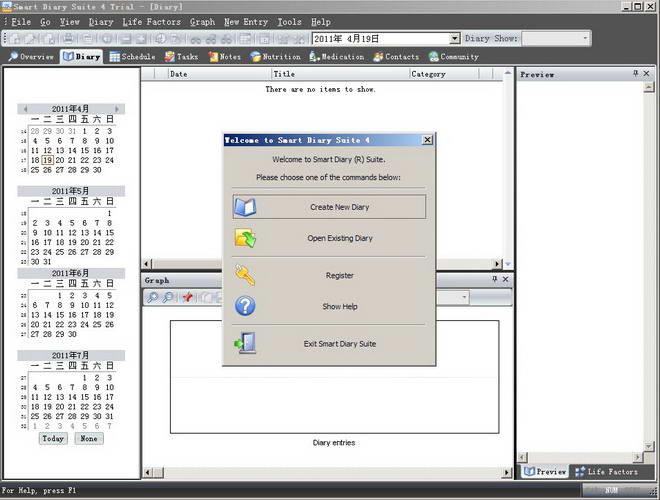Close the Welcome to Smart Diary Suite dialog

point(427,140)
